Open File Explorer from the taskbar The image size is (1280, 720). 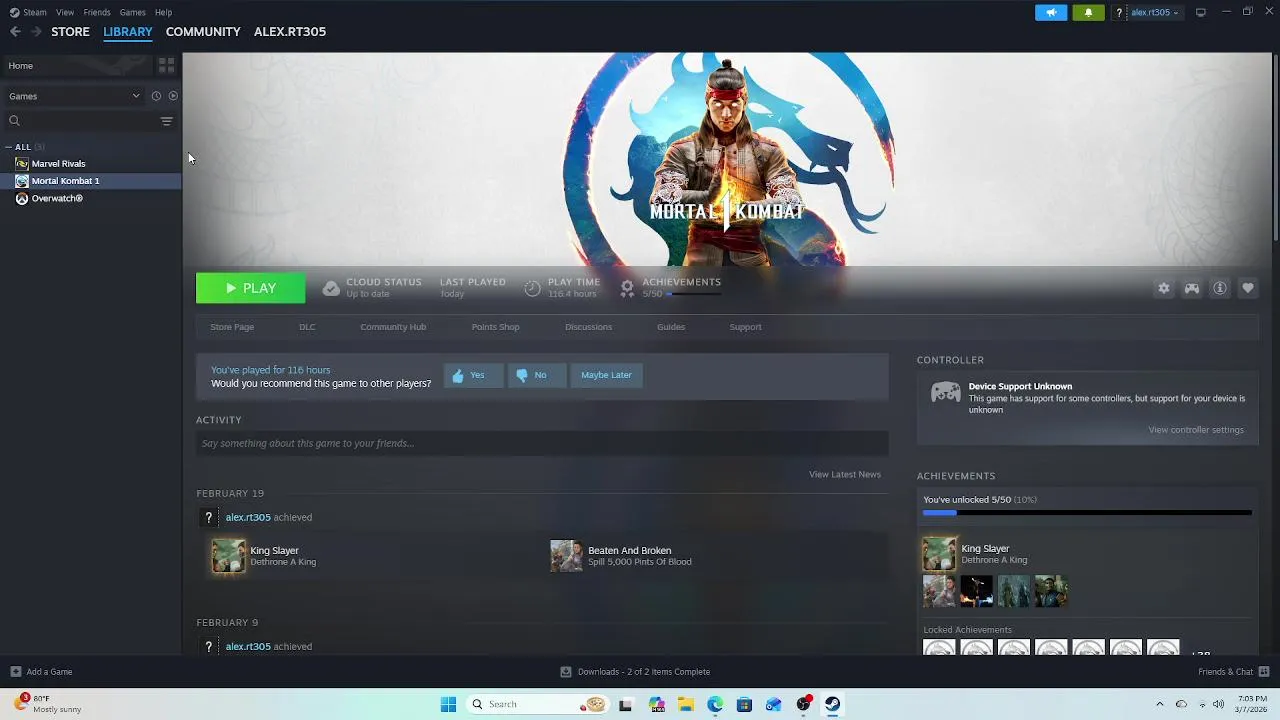pos(686,704)
